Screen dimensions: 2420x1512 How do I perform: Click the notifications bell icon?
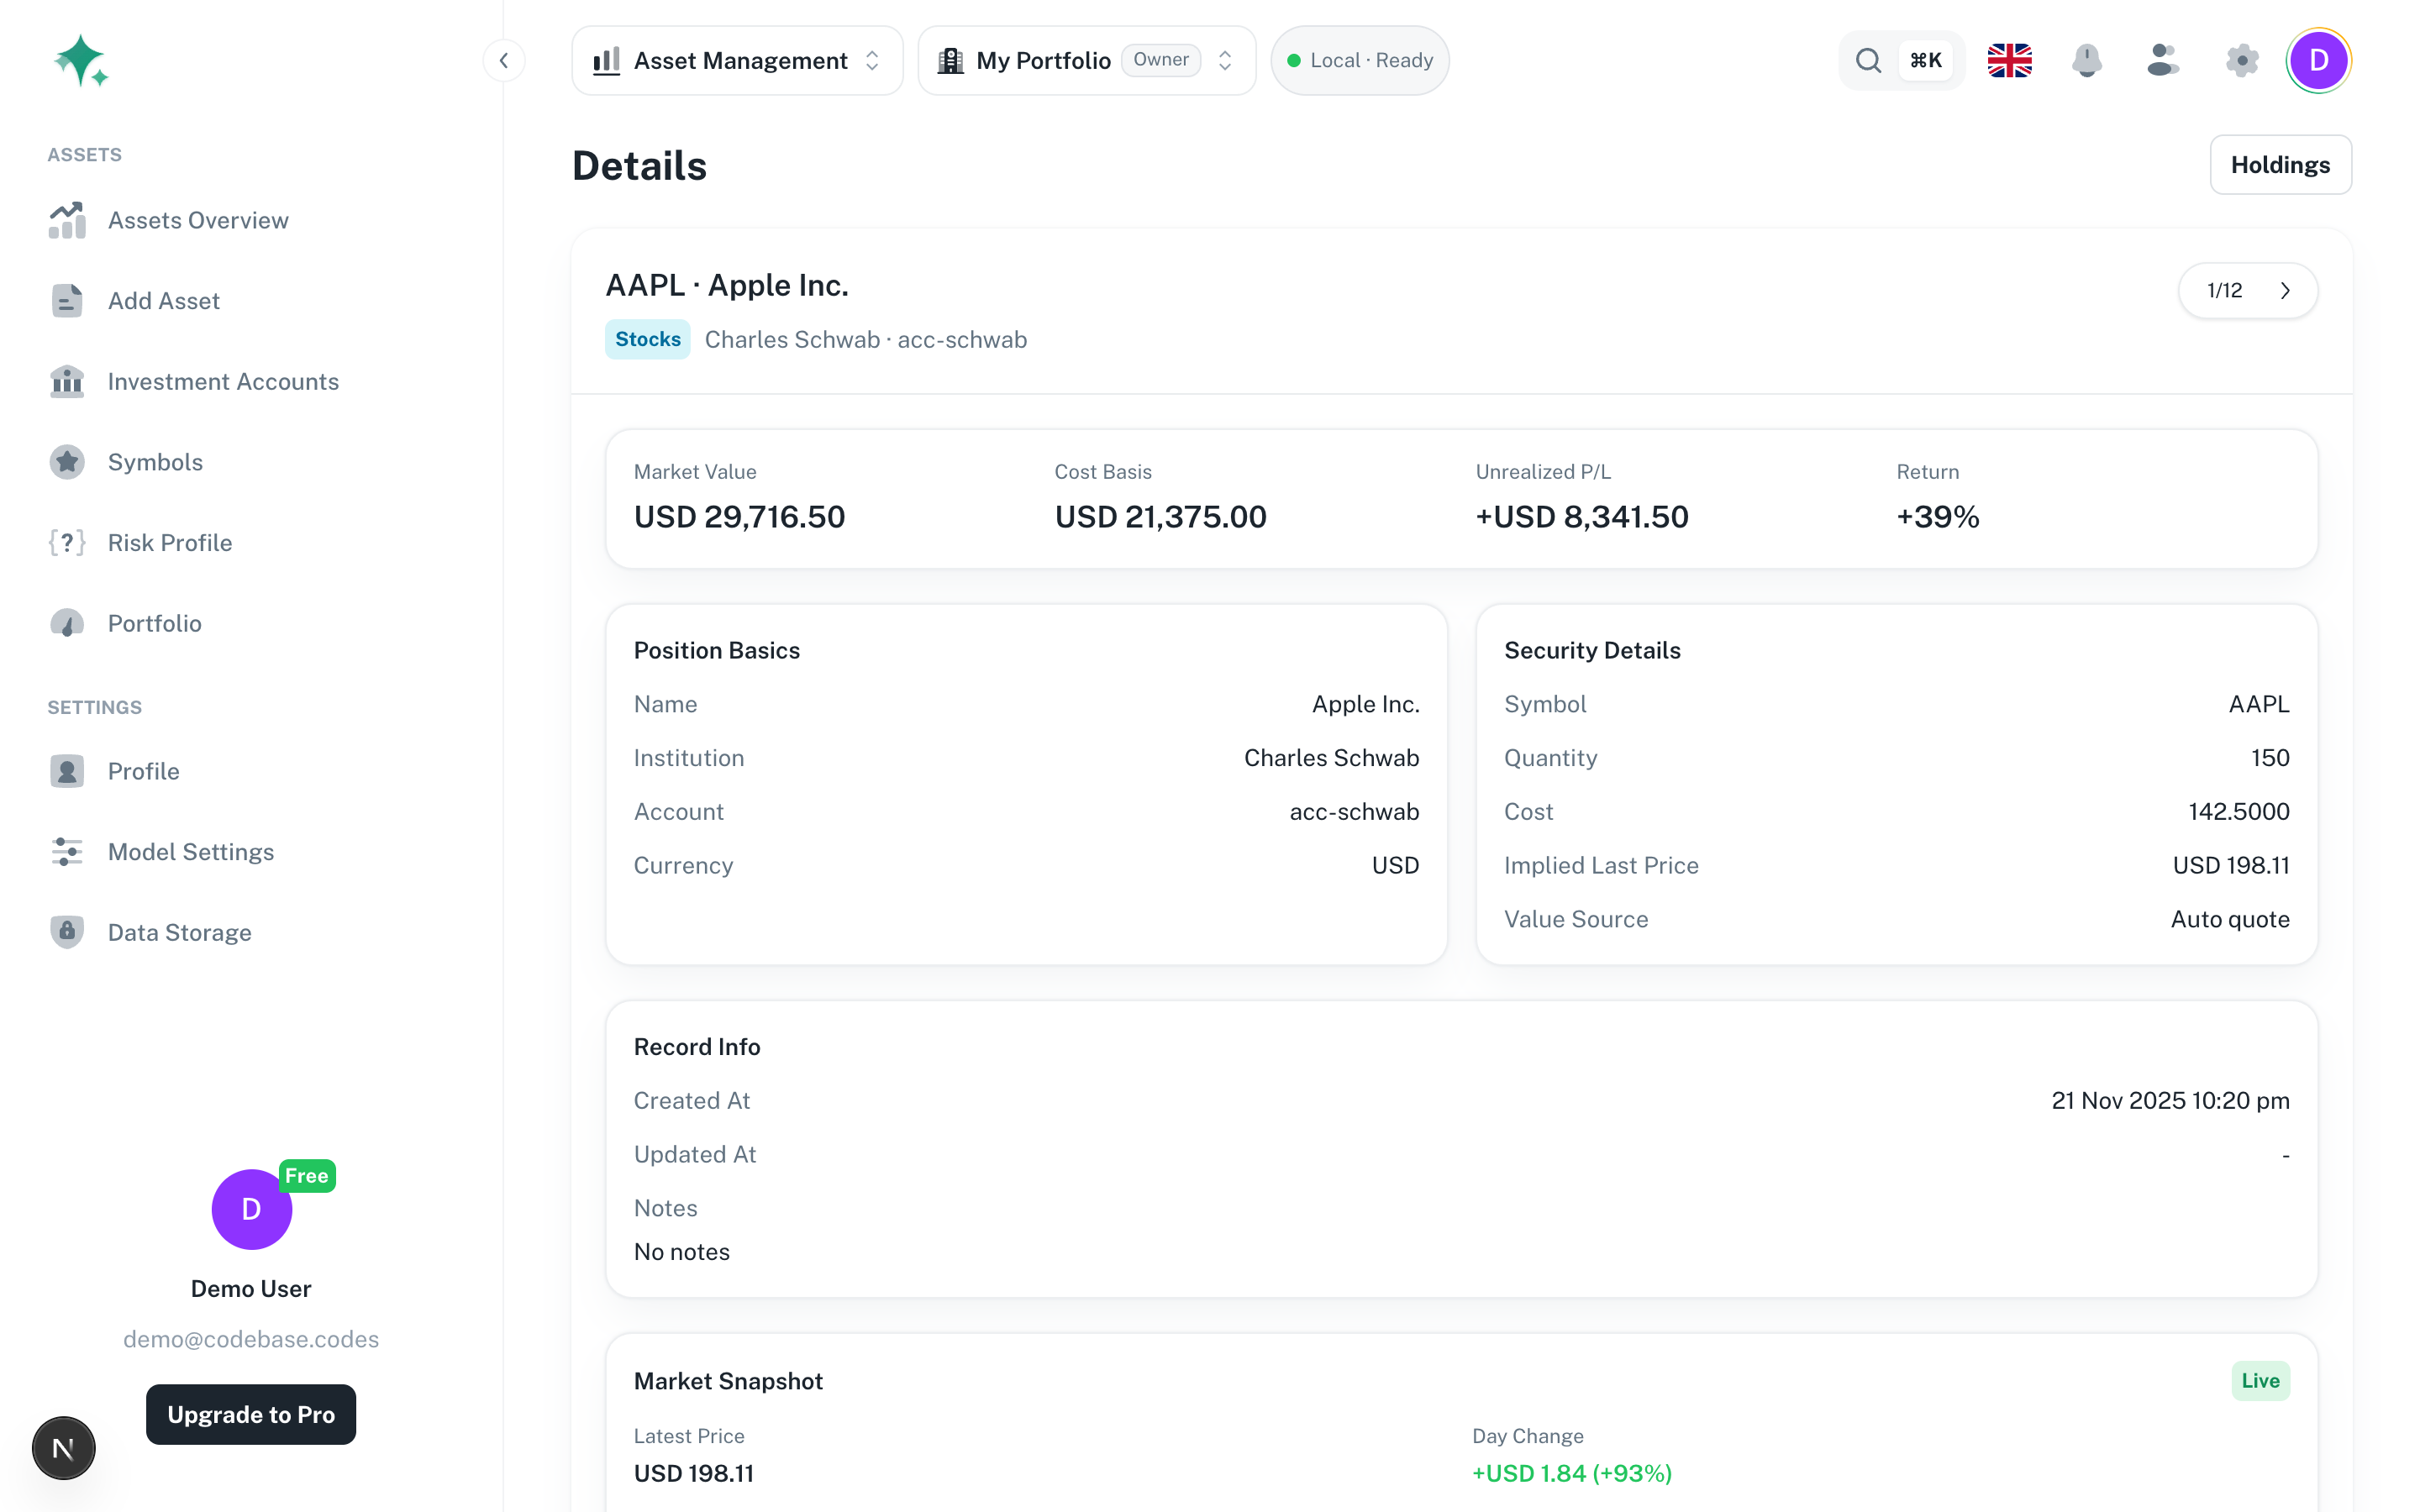point(2086,61)
